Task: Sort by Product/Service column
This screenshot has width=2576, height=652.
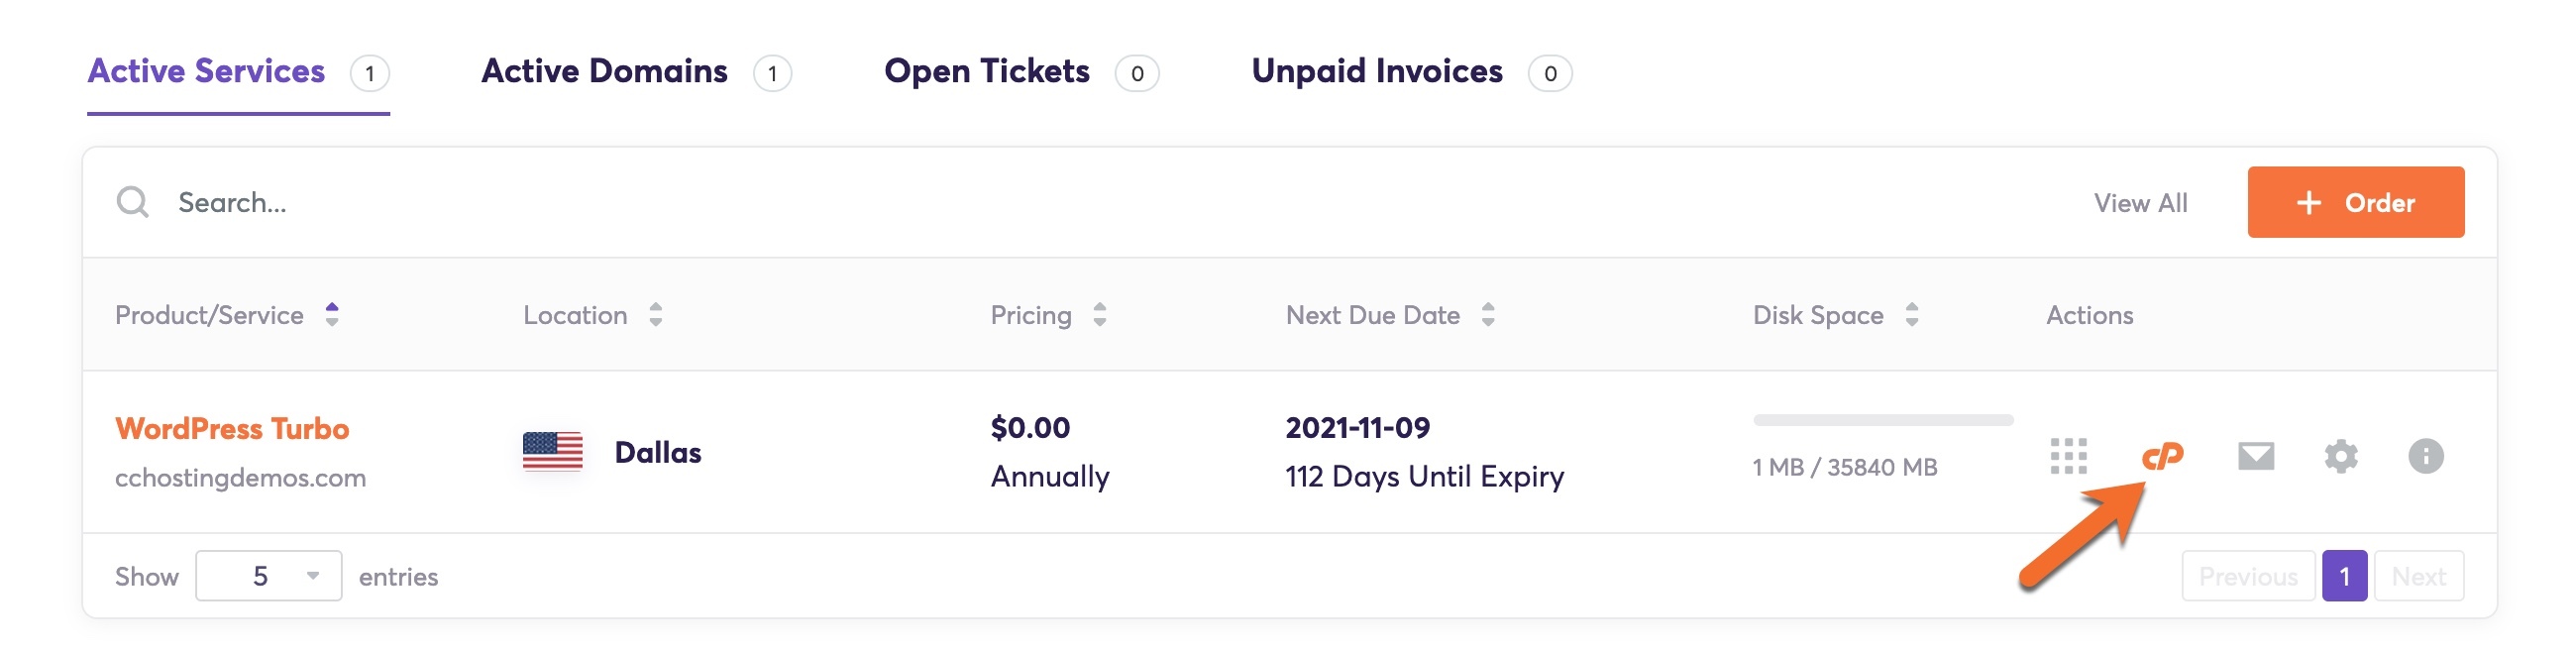Action: click(x=332, y=315)
